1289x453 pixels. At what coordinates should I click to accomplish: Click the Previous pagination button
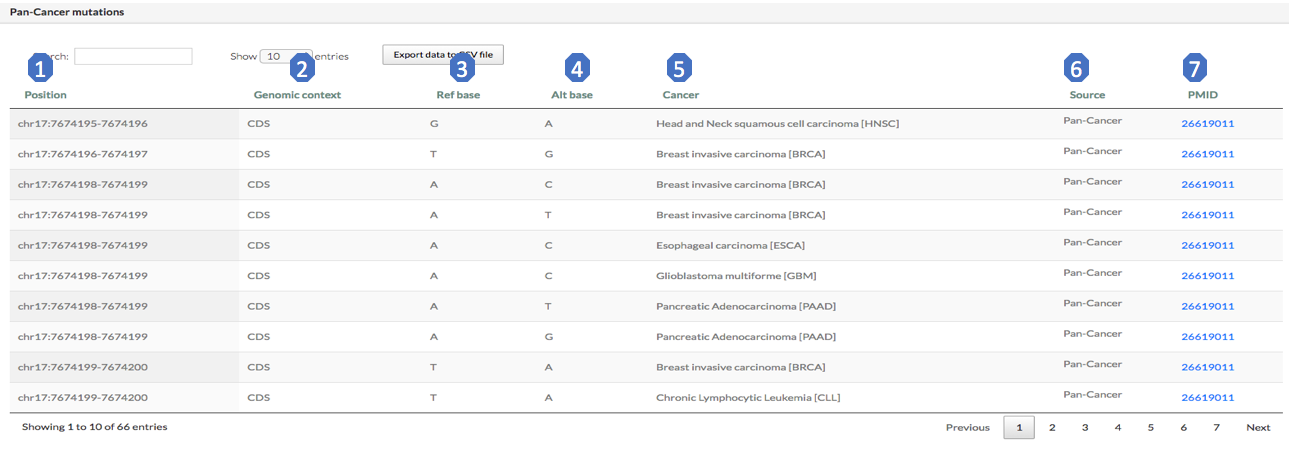(967, 428)
